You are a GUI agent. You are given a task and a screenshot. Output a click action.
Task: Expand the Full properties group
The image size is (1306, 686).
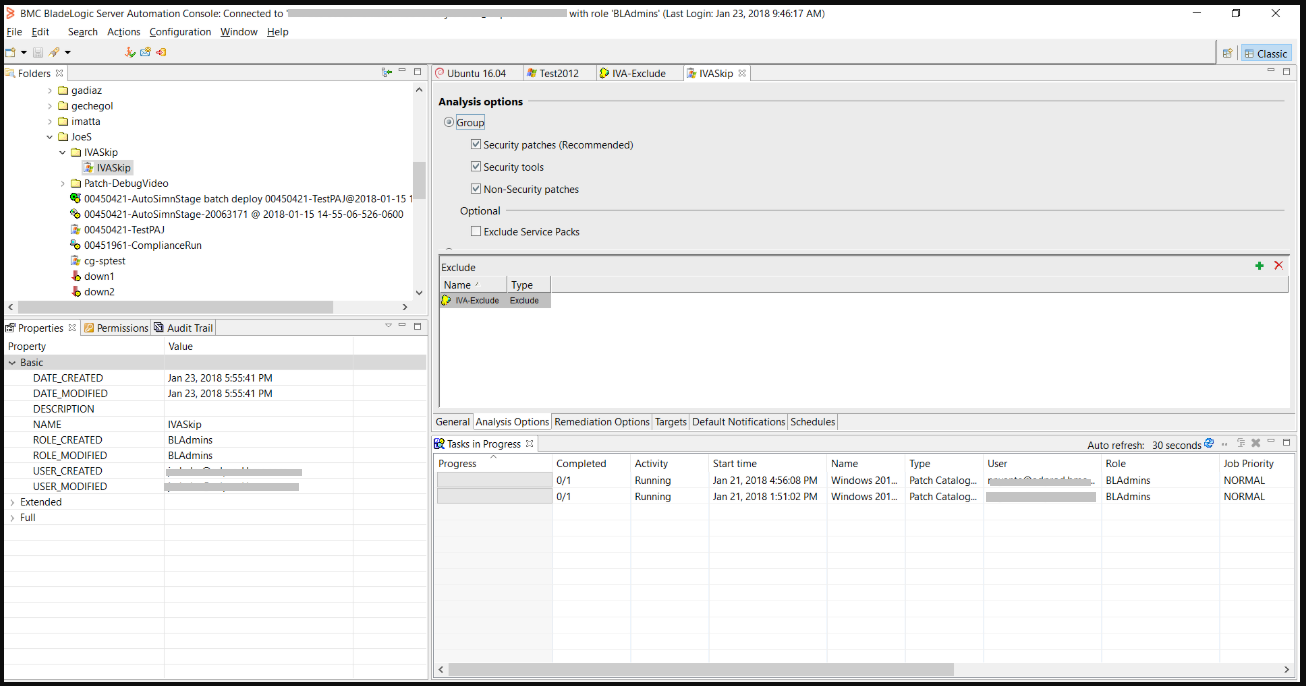[12, 518]
